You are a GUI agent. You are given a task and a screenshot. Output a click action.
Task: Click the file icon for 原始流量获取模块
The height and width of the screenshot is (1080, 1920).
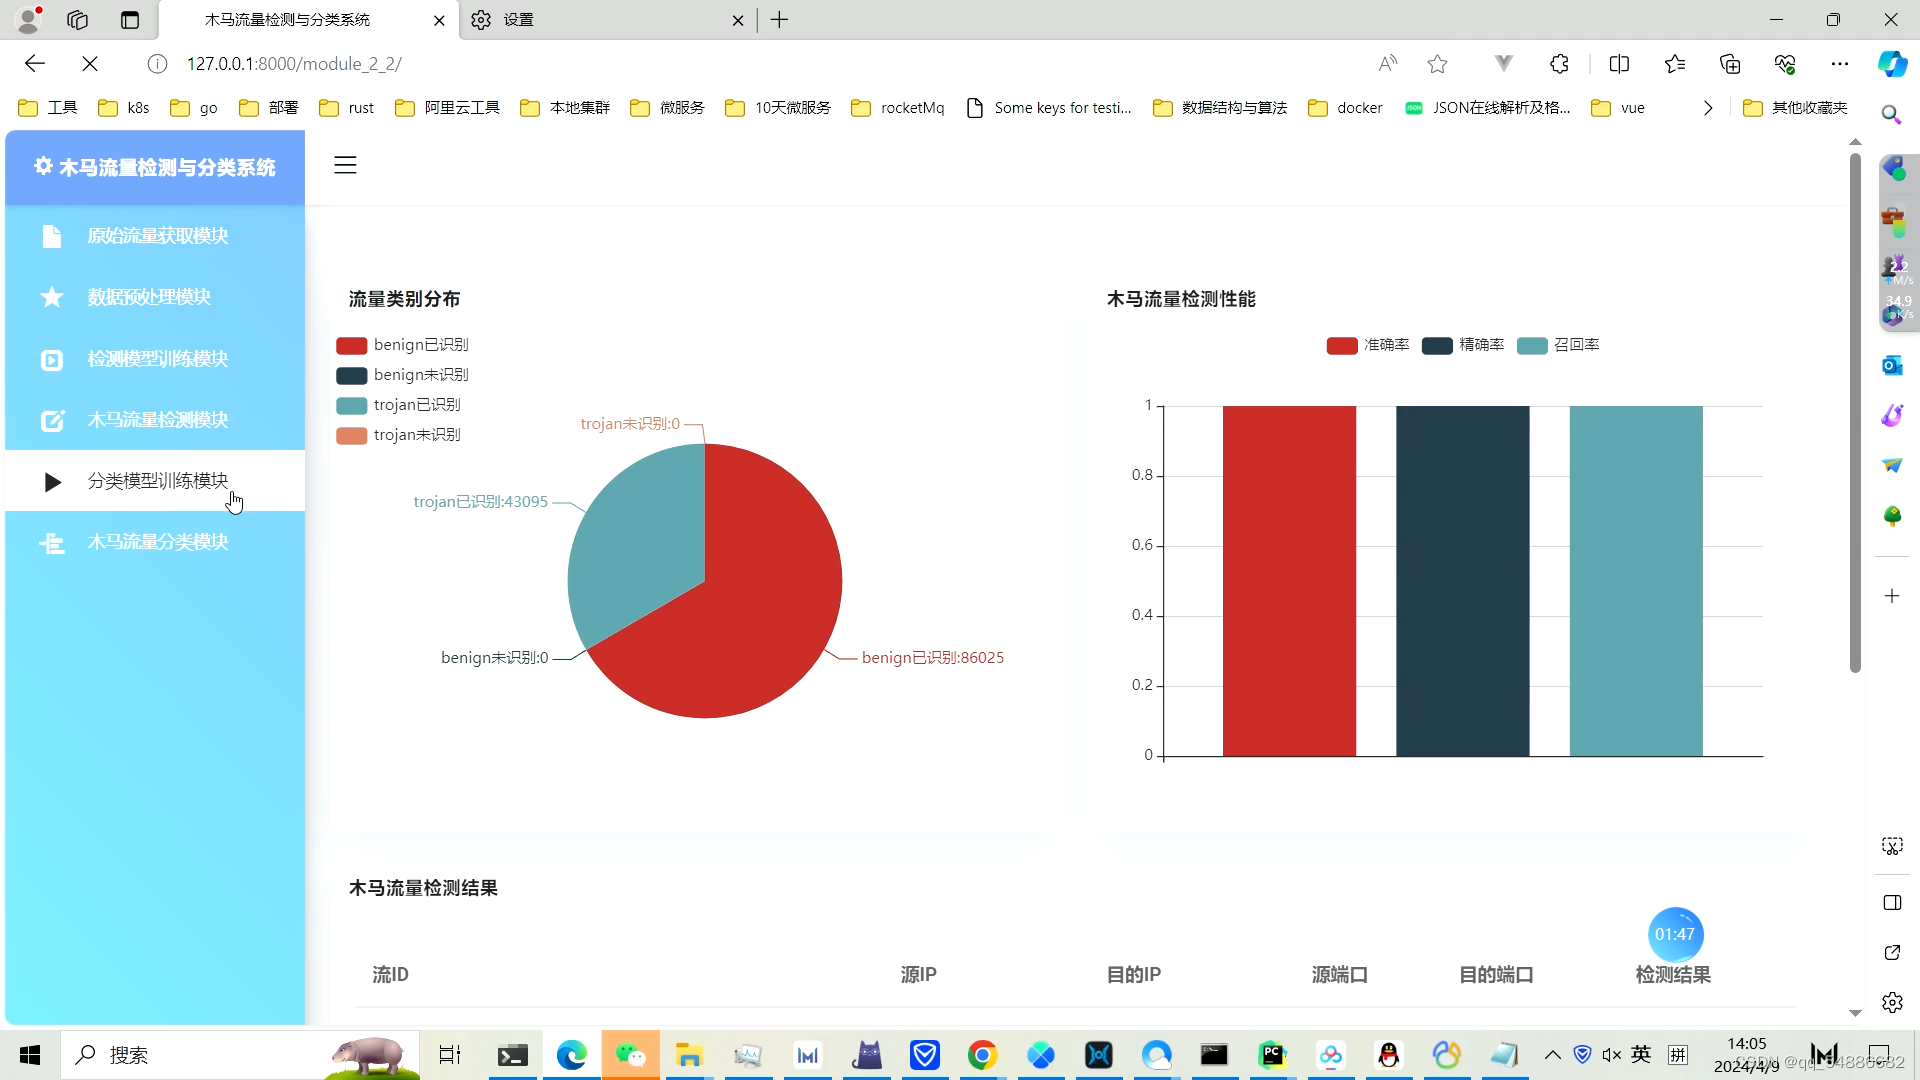[x=52, y=236]
